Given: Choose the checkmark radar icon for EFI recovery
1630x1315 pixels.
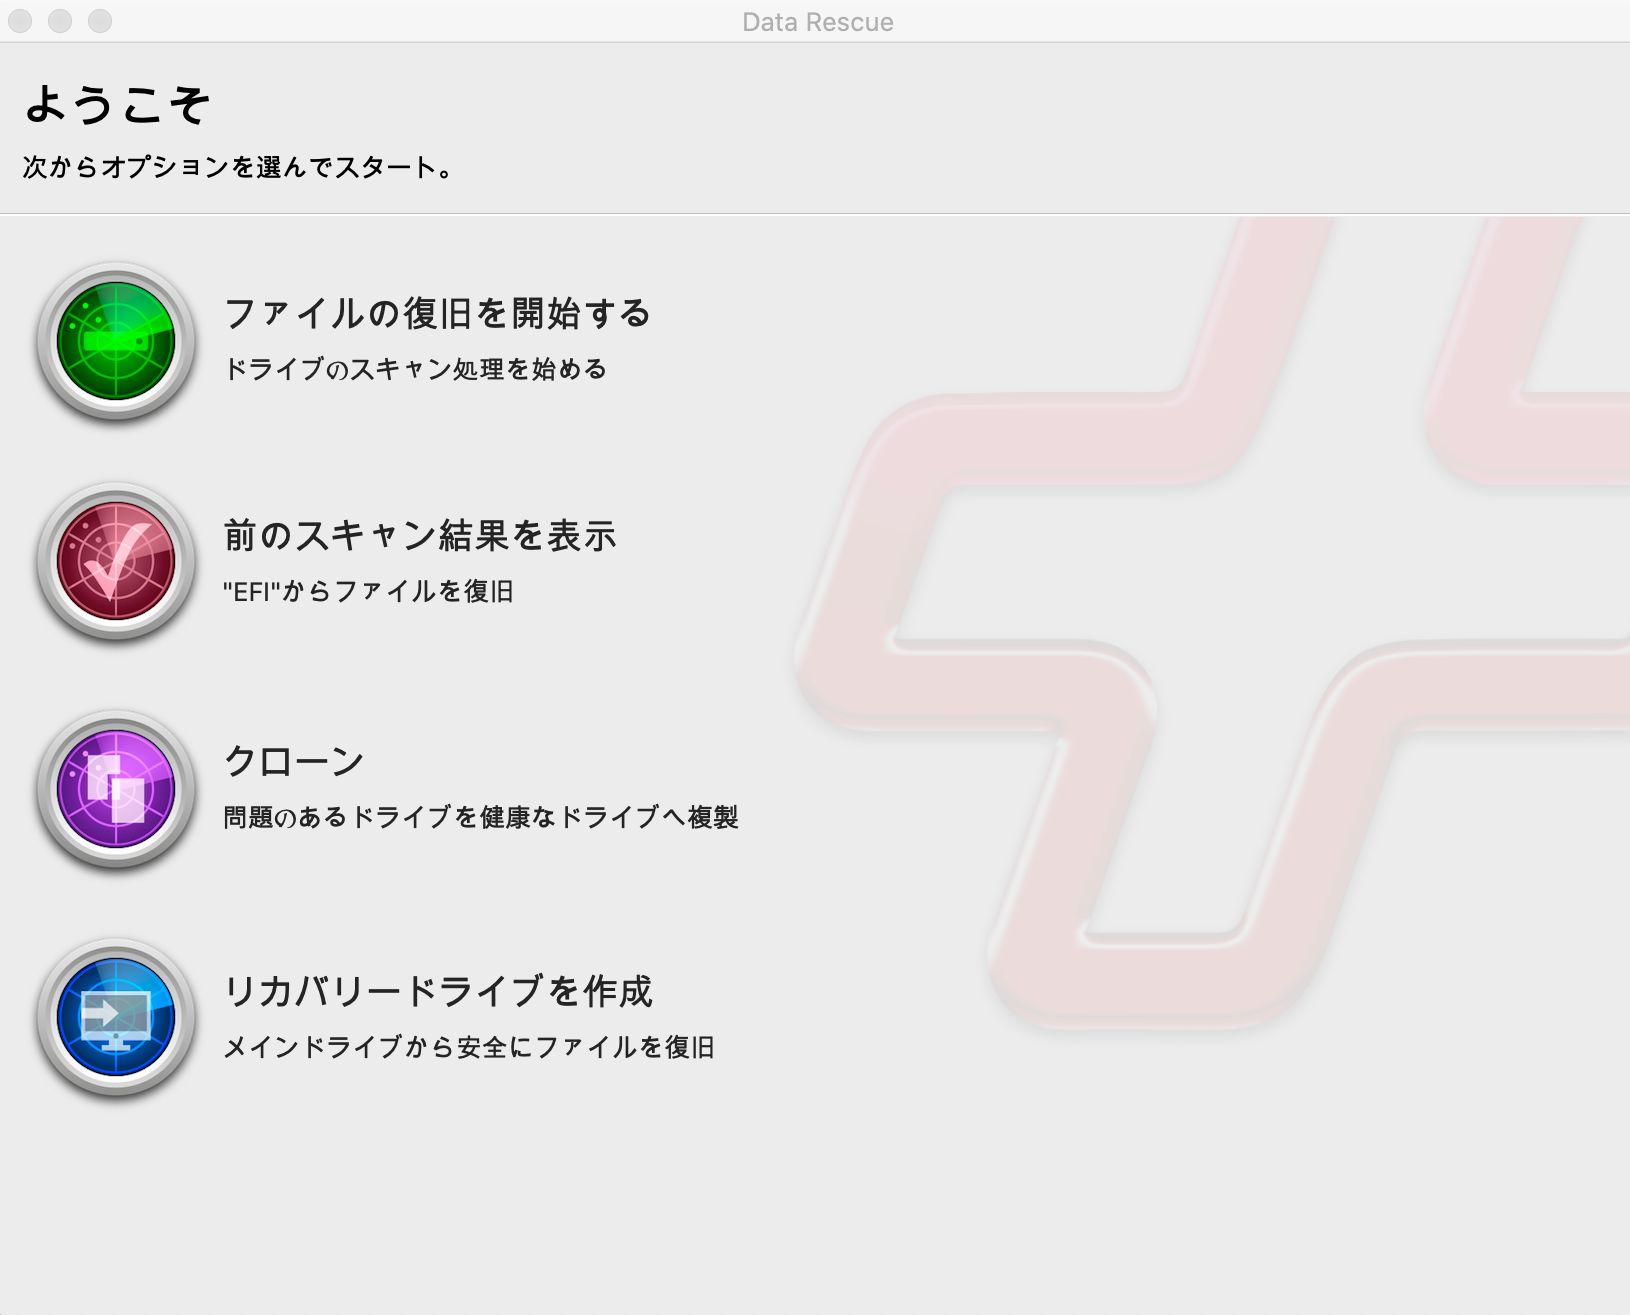Looking at the screenshot, I should [x=115, y=563].
